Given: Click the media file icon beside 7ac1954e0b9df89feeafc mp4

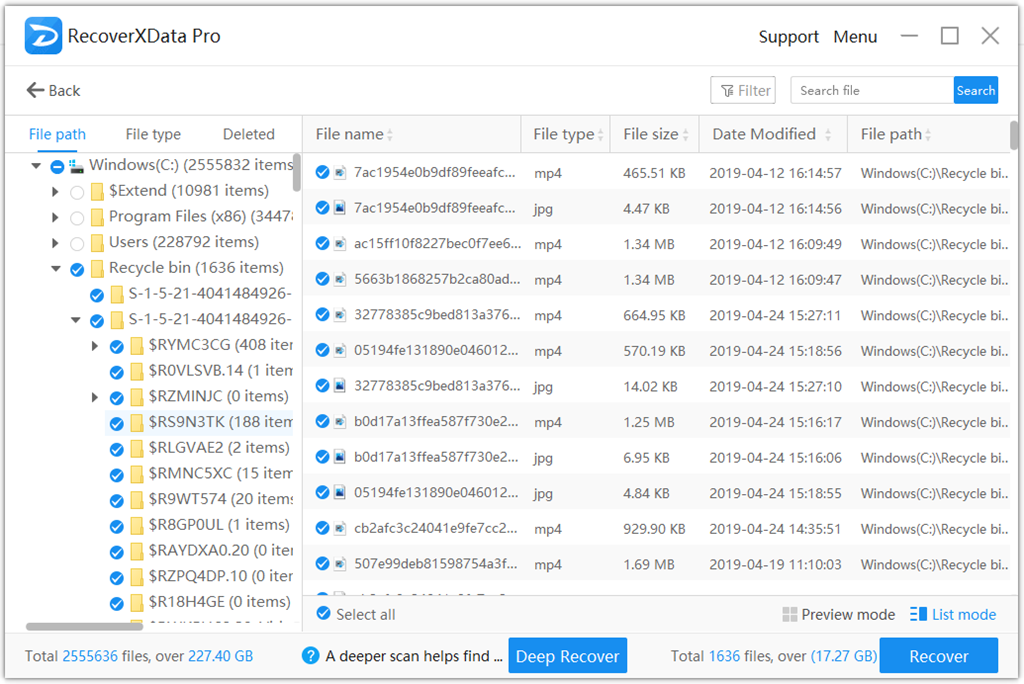Looking at the screenshot, I should tap(341, 171).
